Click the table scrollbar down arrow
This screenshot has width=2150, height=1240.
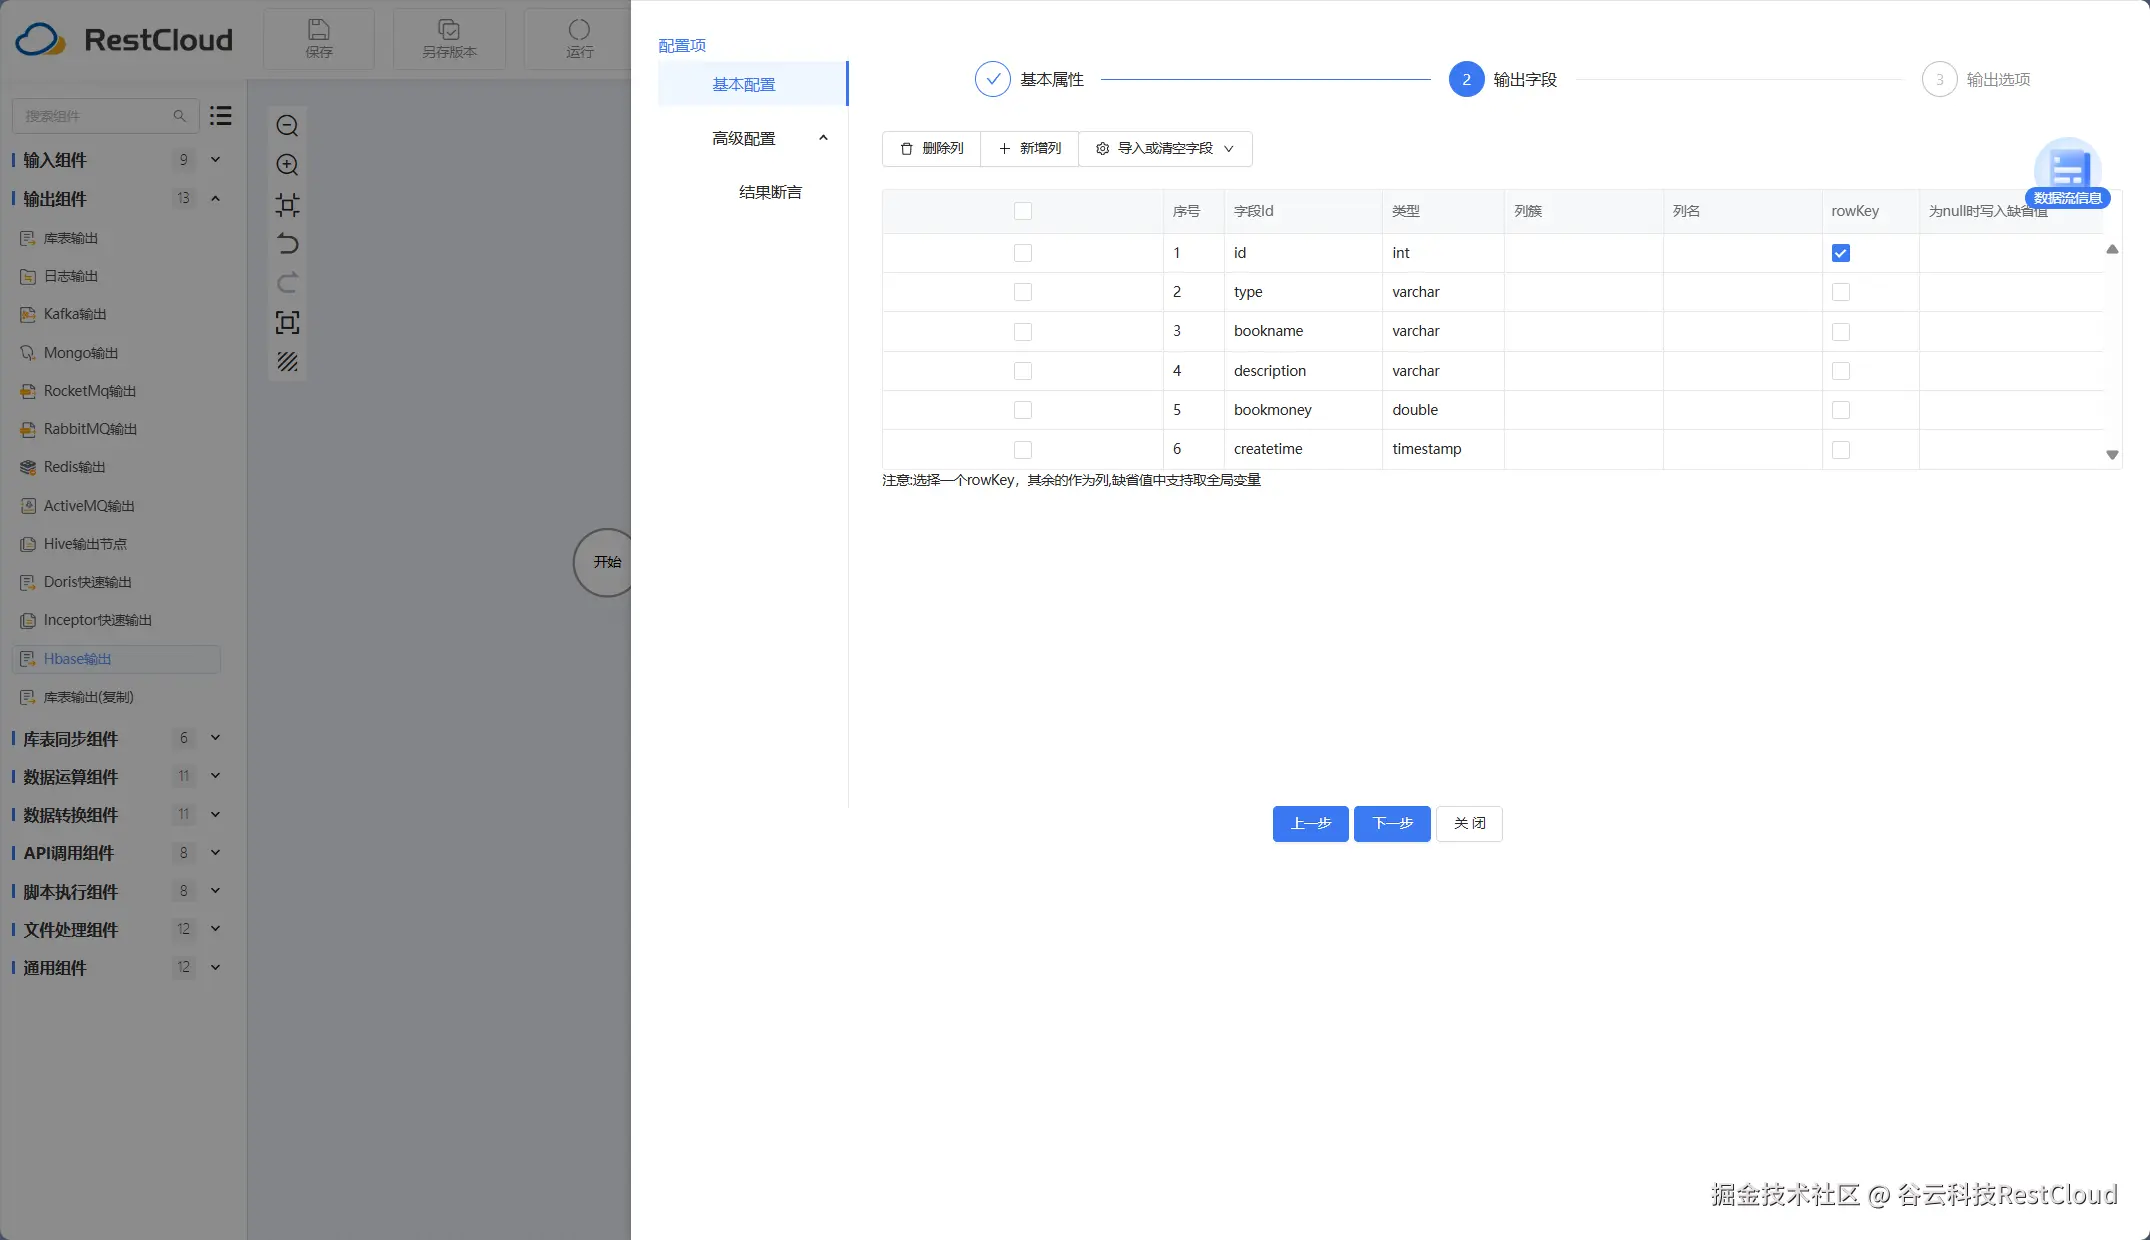pyautogui.click(x=2112, y=455)
